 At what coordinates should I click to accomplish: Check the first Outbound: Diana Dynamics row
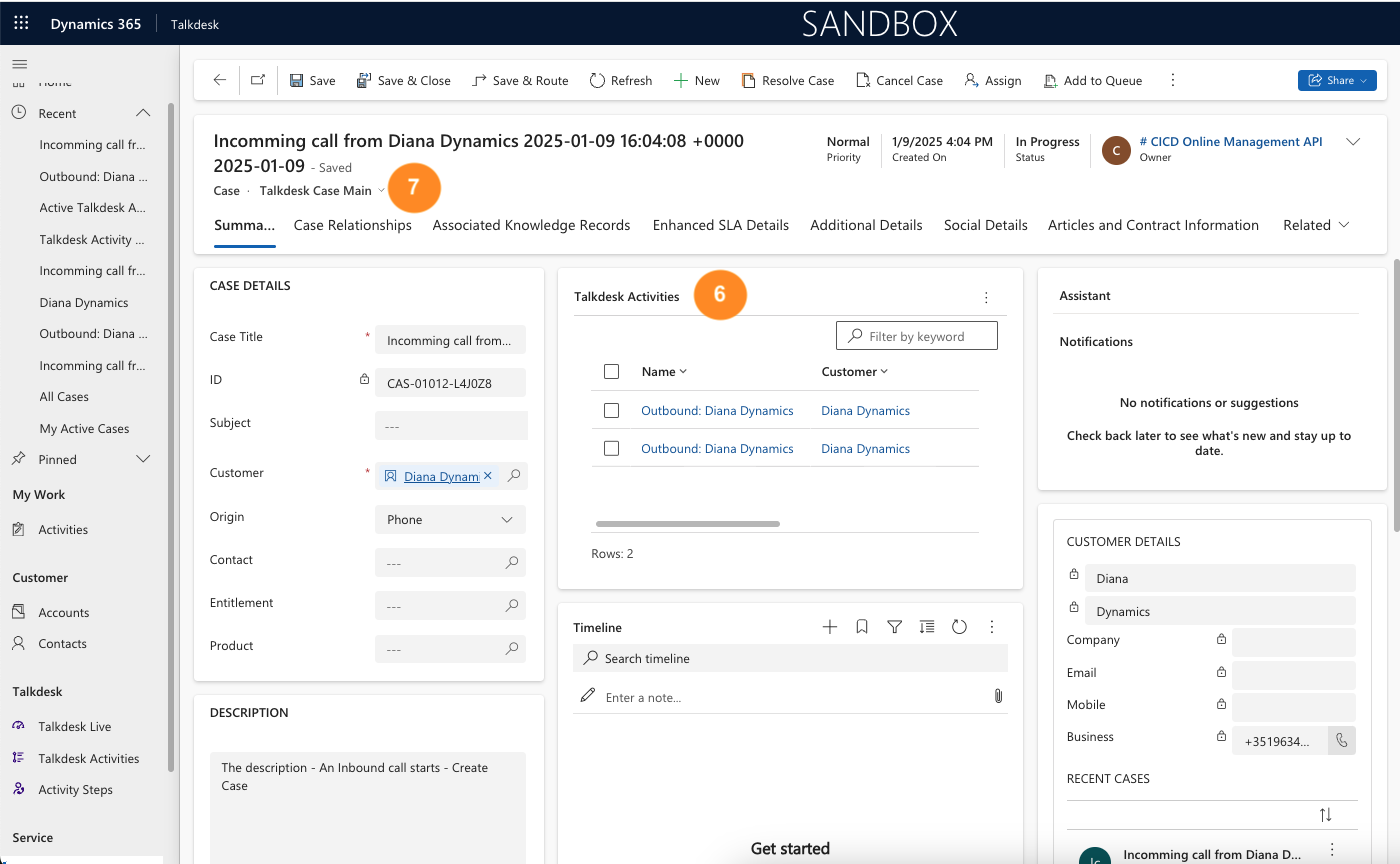pyautogui.click(x=611, y=410)
